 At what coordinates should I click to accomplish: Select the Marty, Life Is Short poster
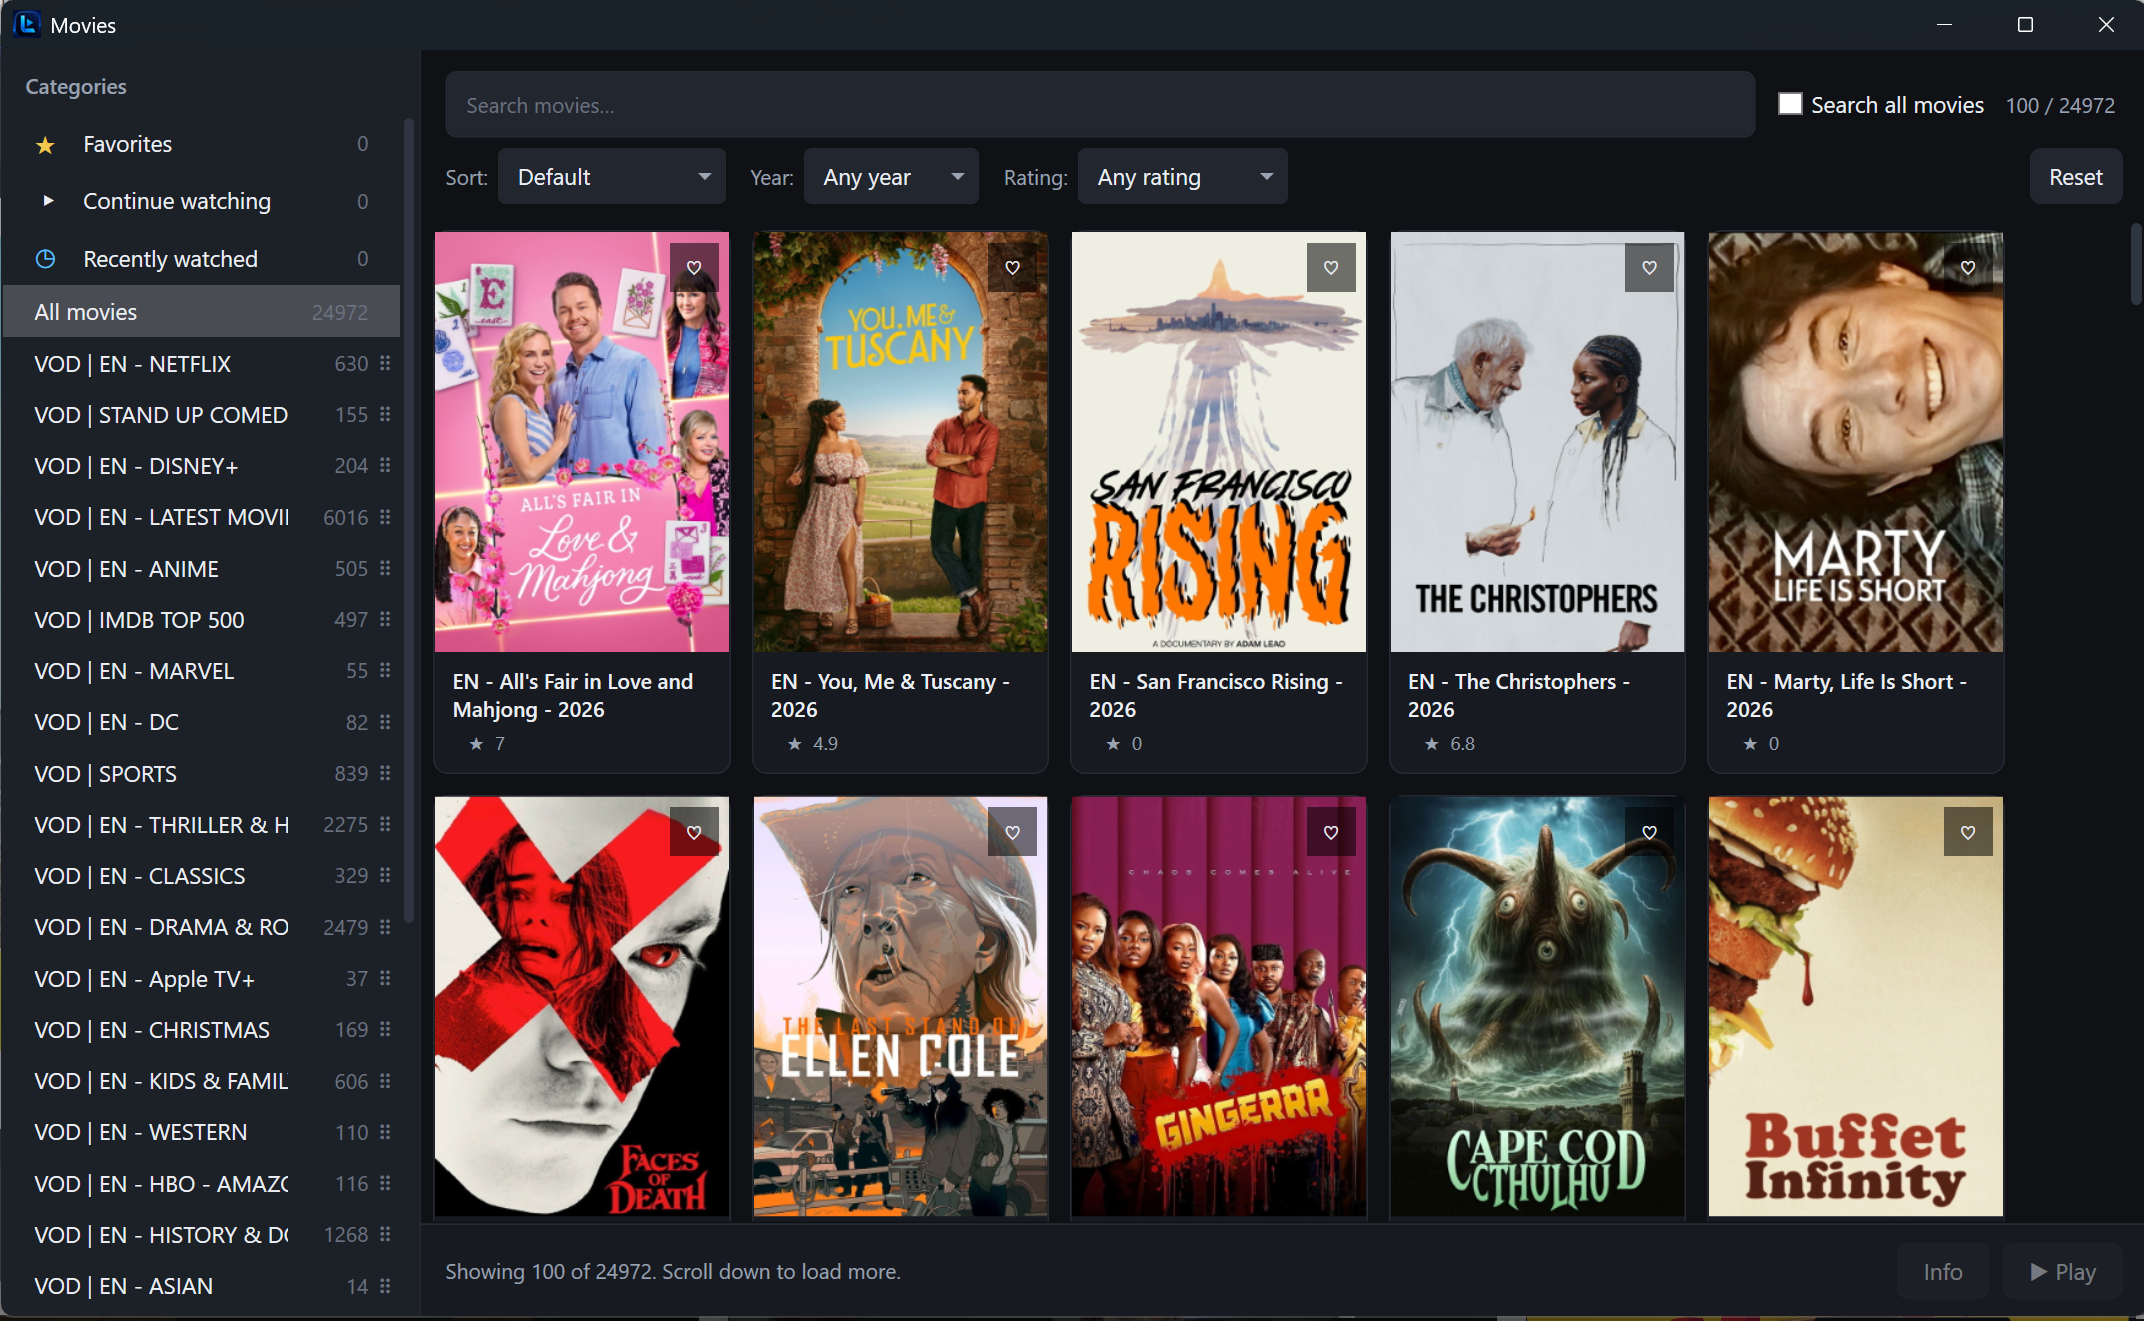pos(1855,442)
